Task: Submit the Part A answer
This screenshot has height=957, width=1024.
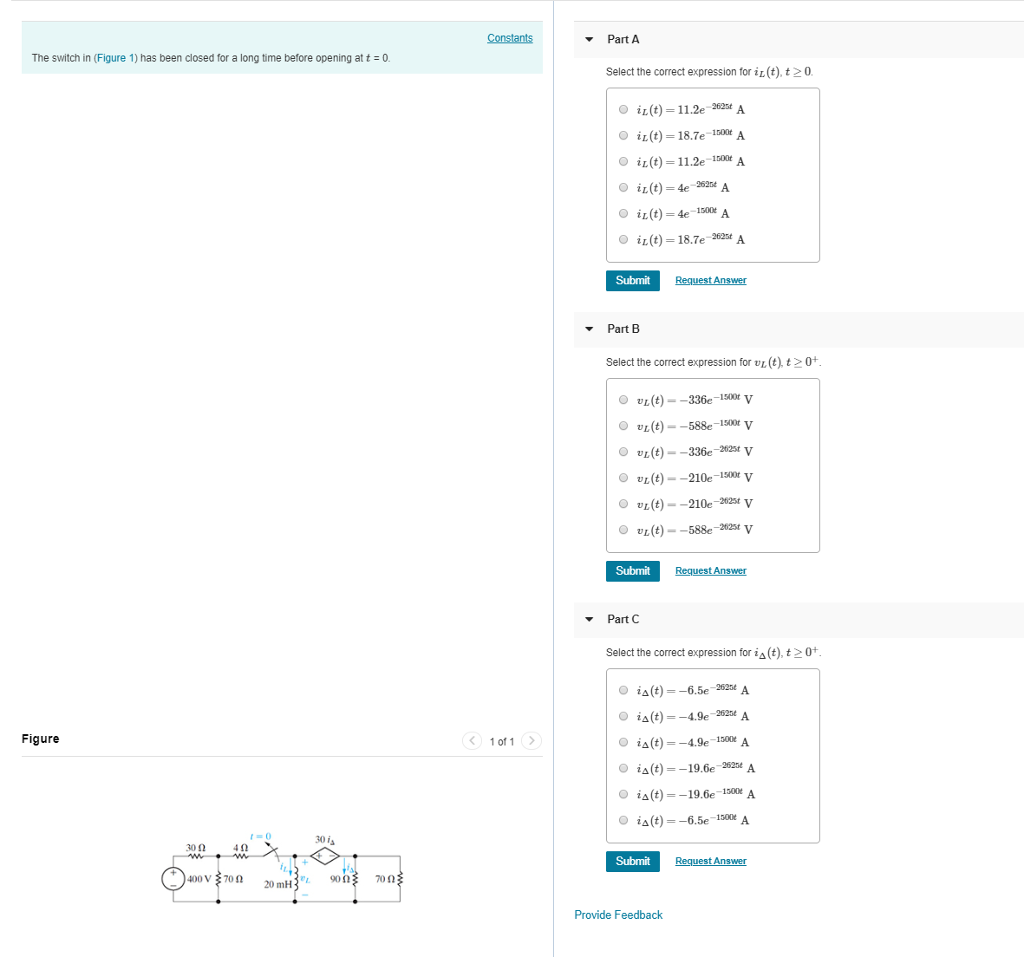Action: [632, 280]
